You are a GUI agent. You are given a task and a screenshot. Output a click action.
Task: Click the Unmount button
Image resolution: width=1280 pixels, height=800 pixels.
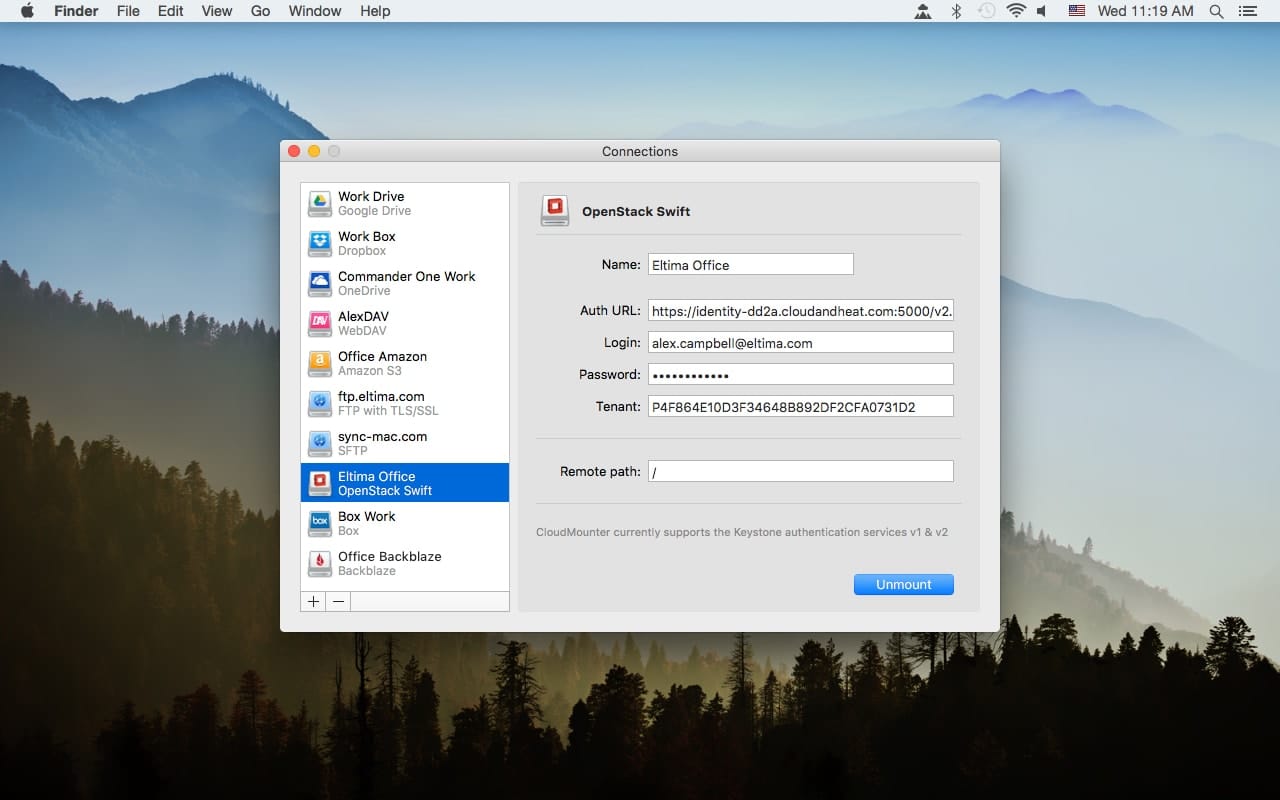(904, 584)
